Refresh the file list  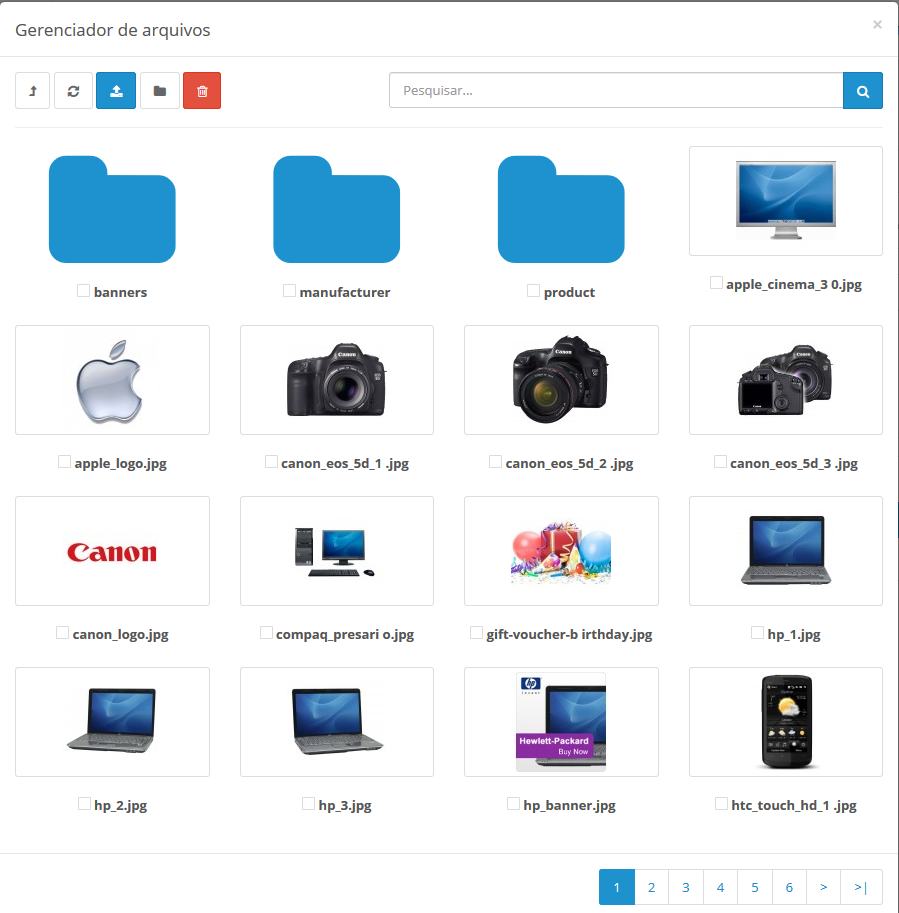coord(73,91)
